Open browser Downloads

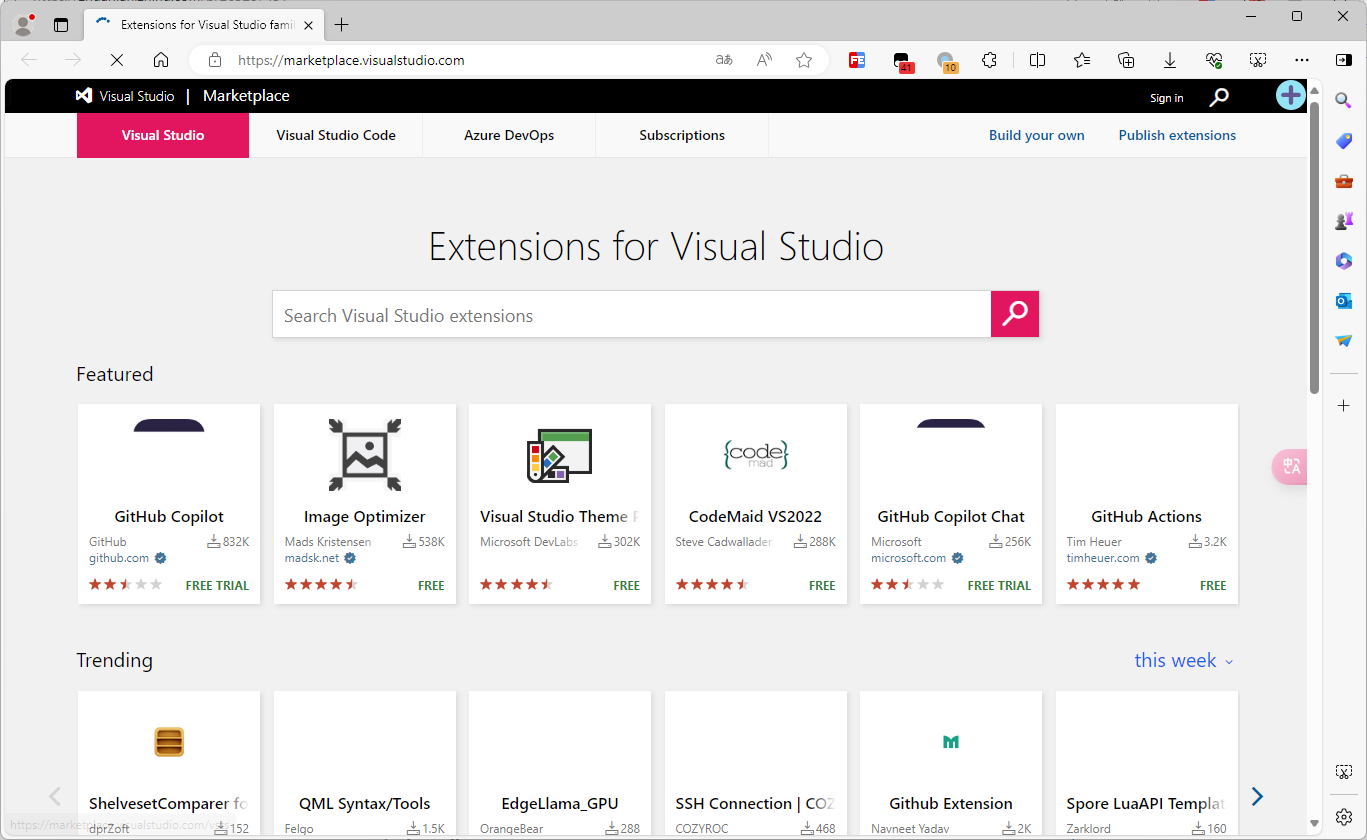coord(1170,60)
